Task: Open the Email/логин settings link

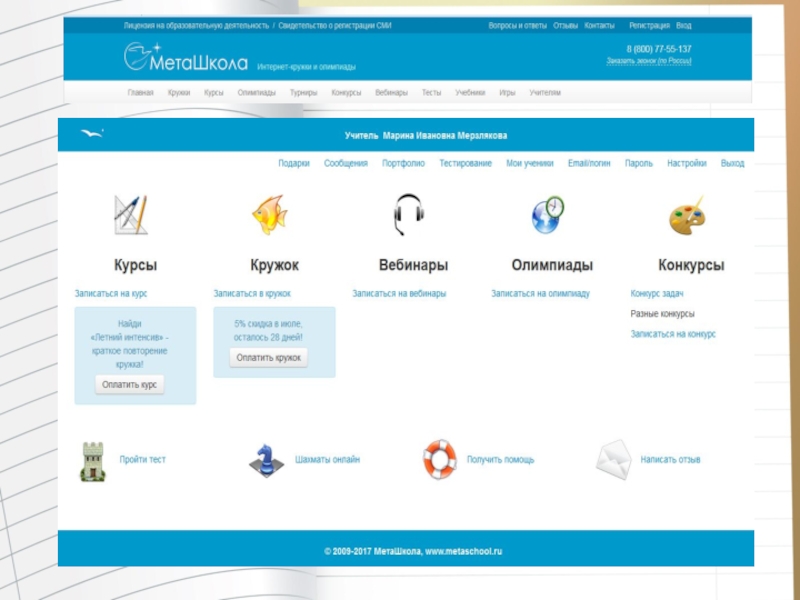Action: coord(589,163)
